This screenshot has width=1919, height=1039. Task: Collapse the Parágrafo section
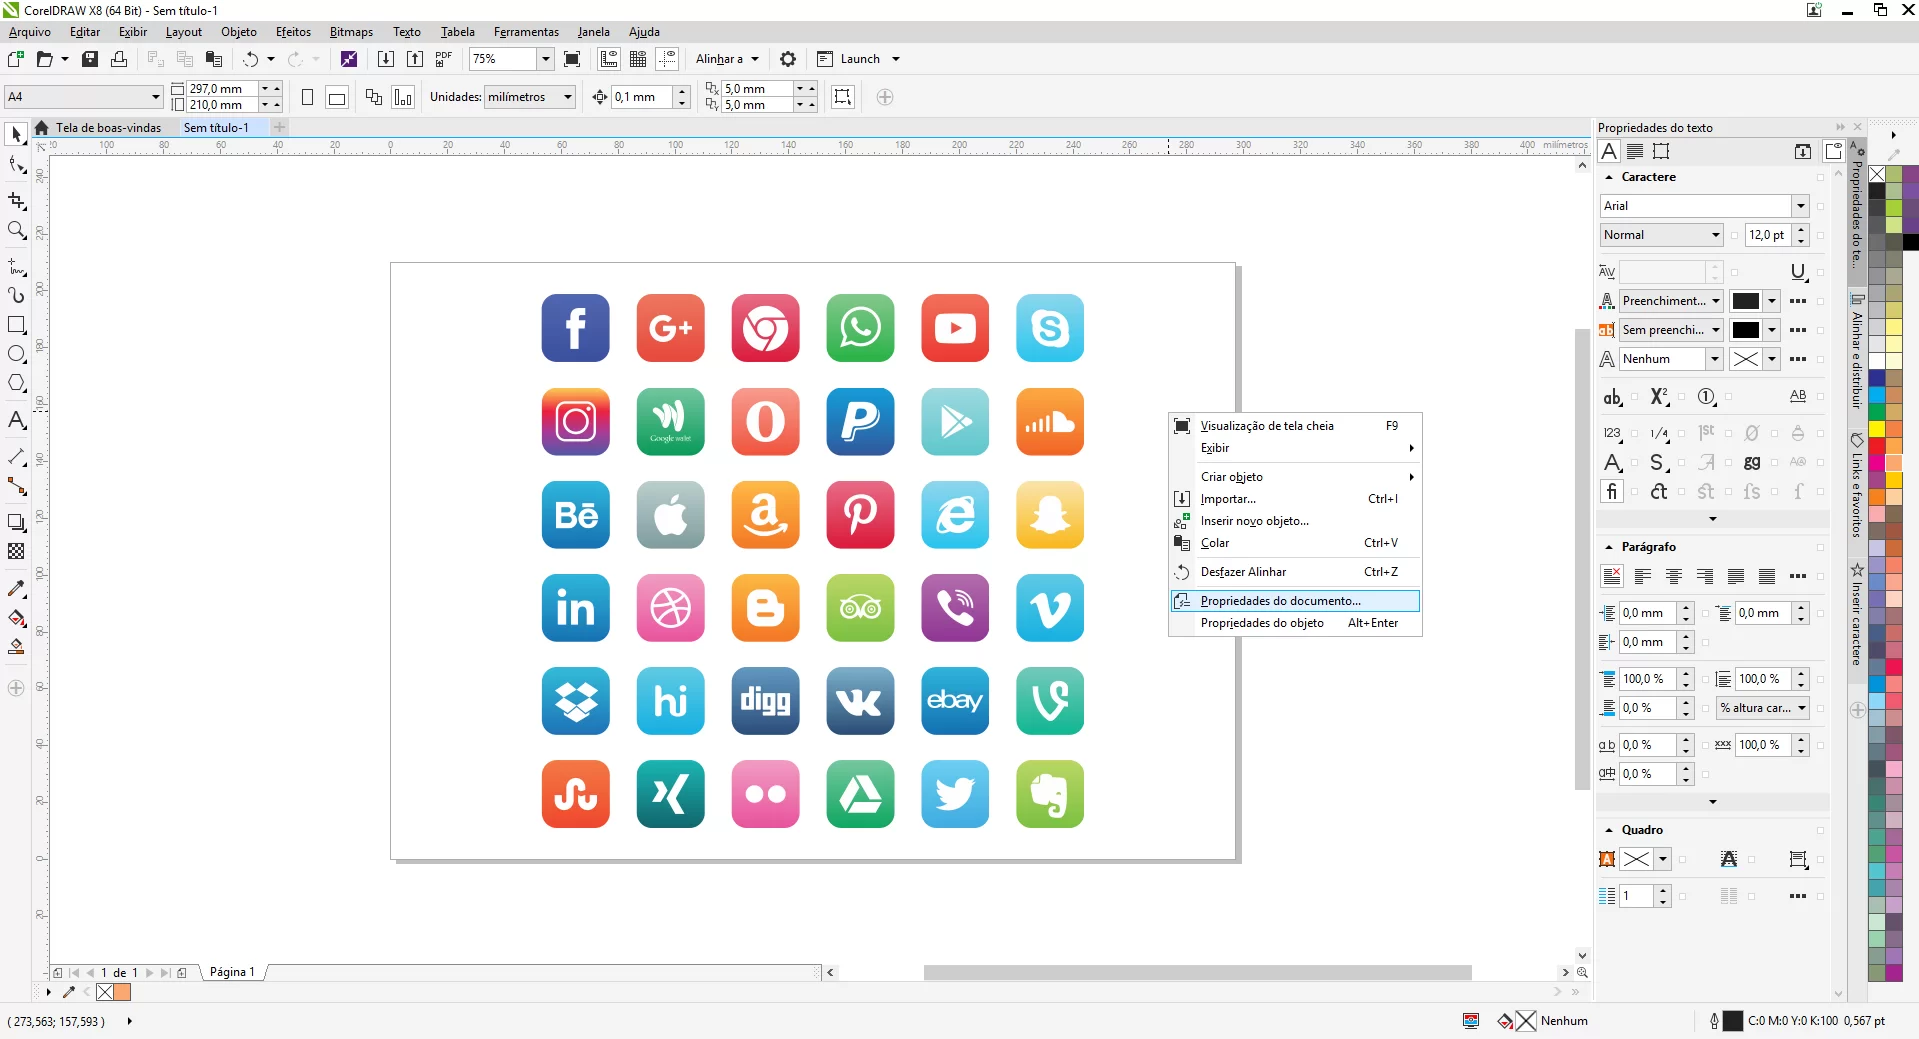(x=1609, y=547)
